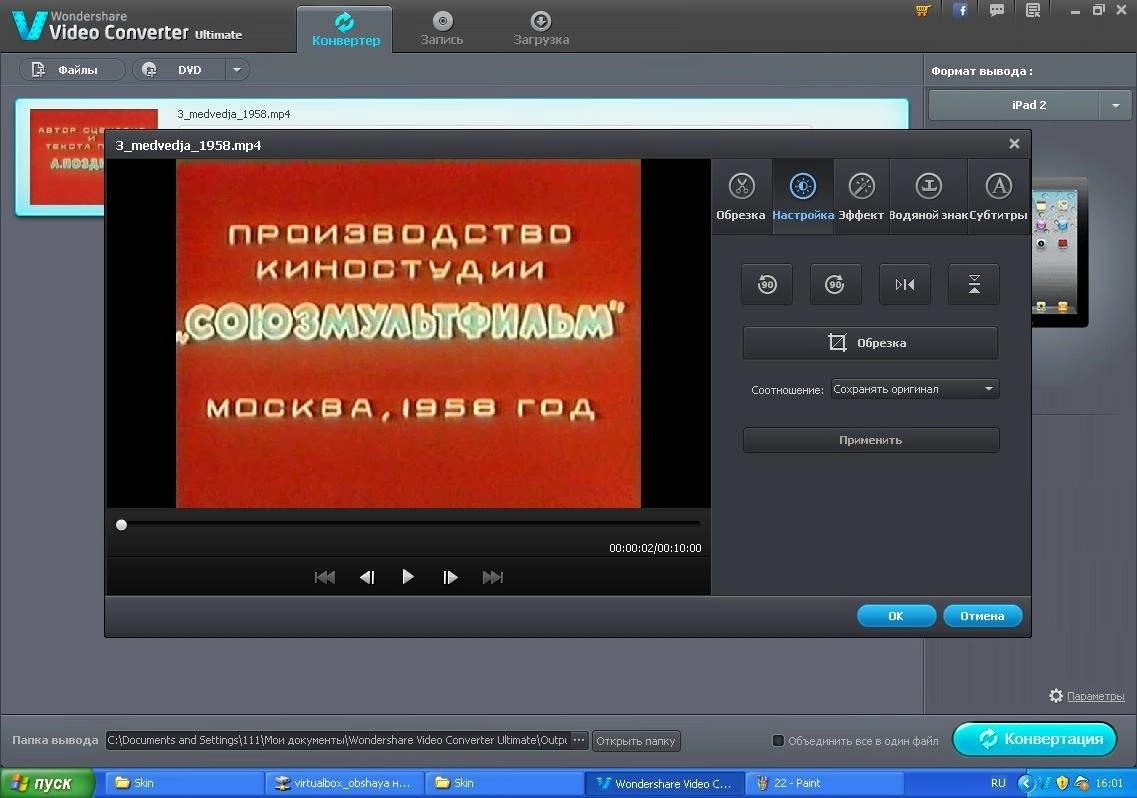
Task: Open the Обрезка trim tab with scissors icon
Action: pos(741,197)
